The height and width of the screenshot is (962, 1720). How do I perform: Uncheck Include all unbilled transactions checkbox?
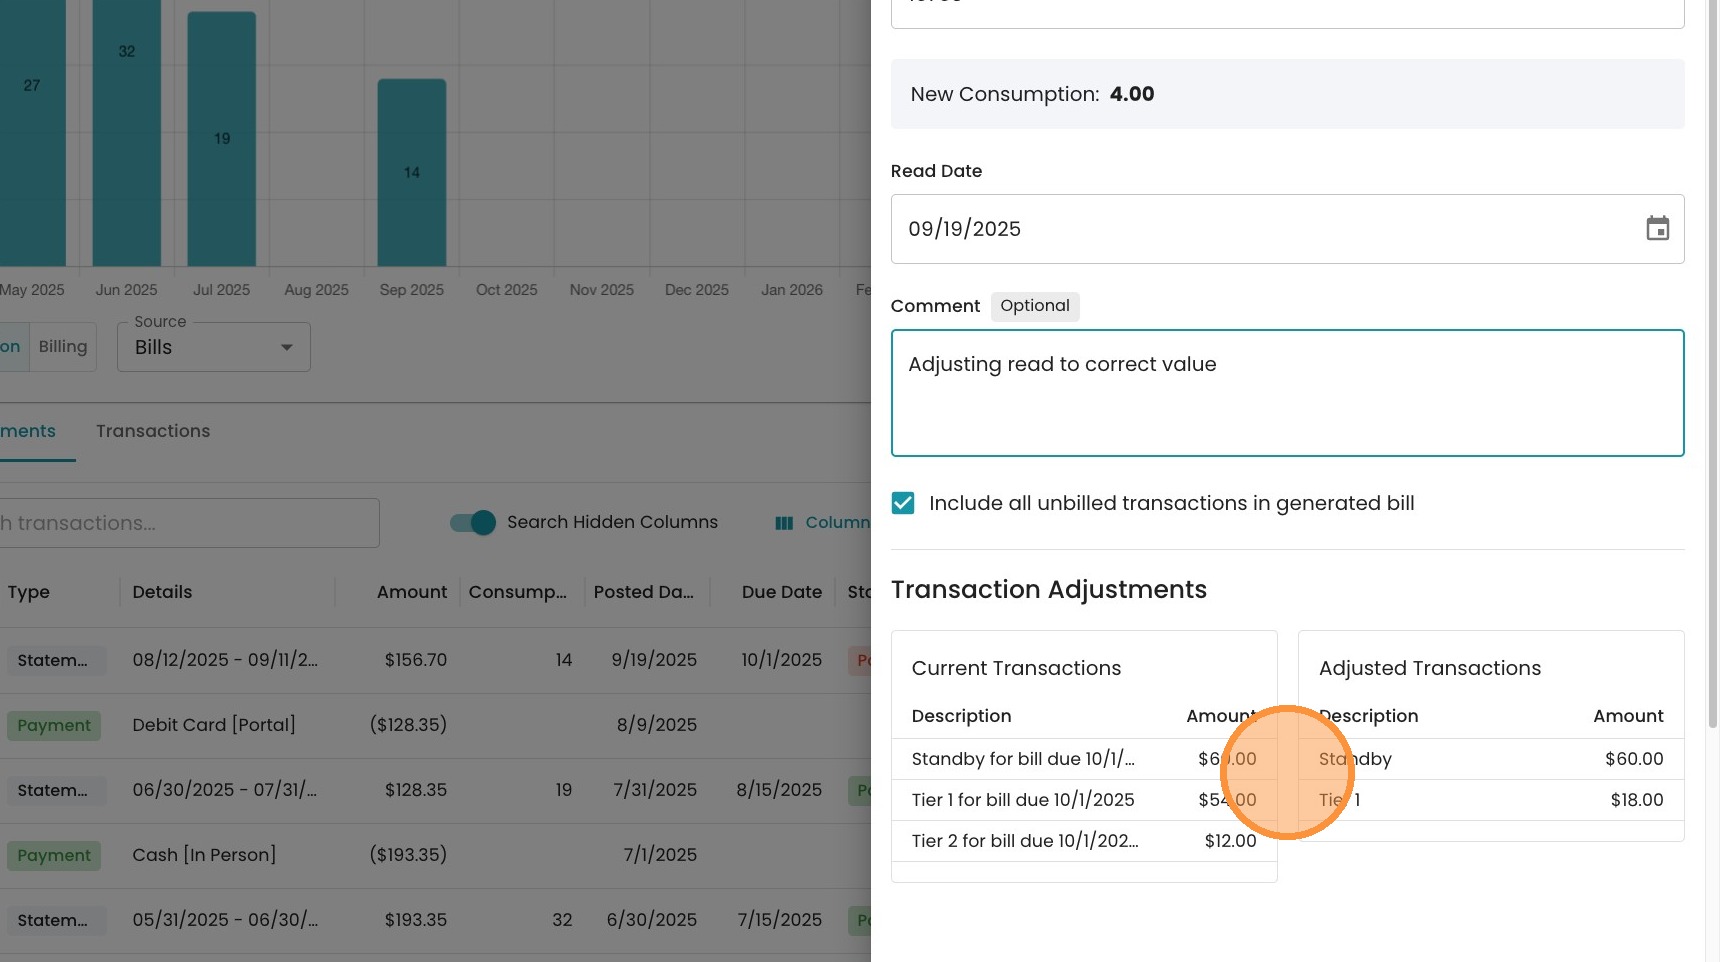(903, 503)
